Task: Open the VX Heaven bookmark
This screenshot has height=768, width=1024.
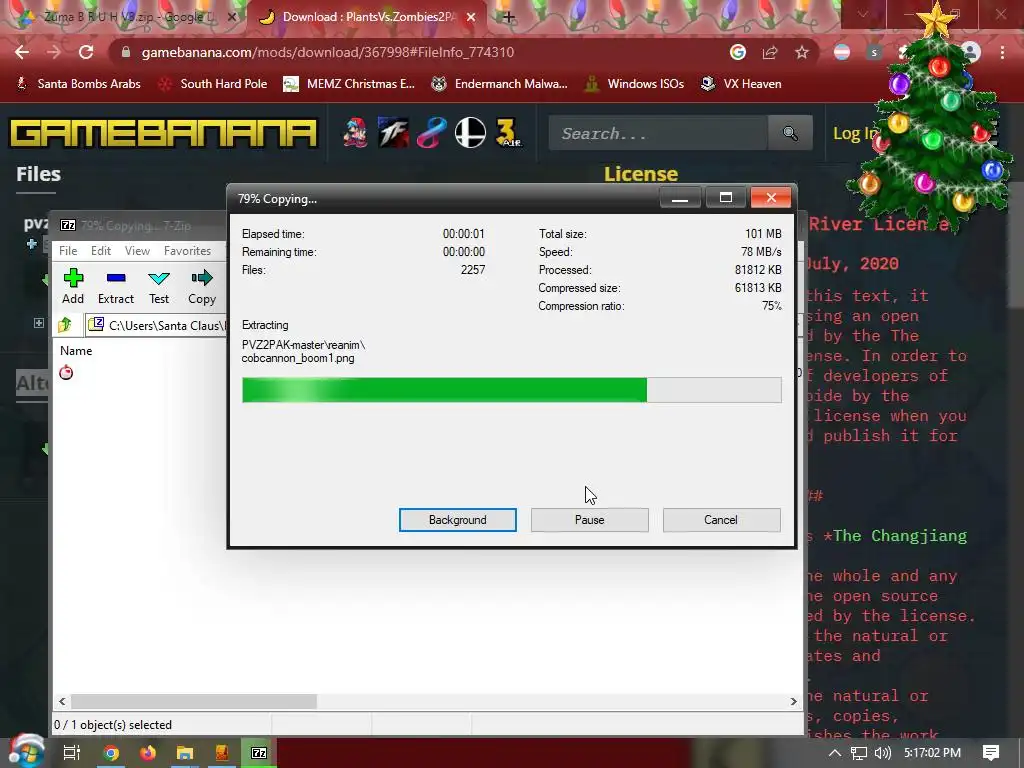Action: 741,84
